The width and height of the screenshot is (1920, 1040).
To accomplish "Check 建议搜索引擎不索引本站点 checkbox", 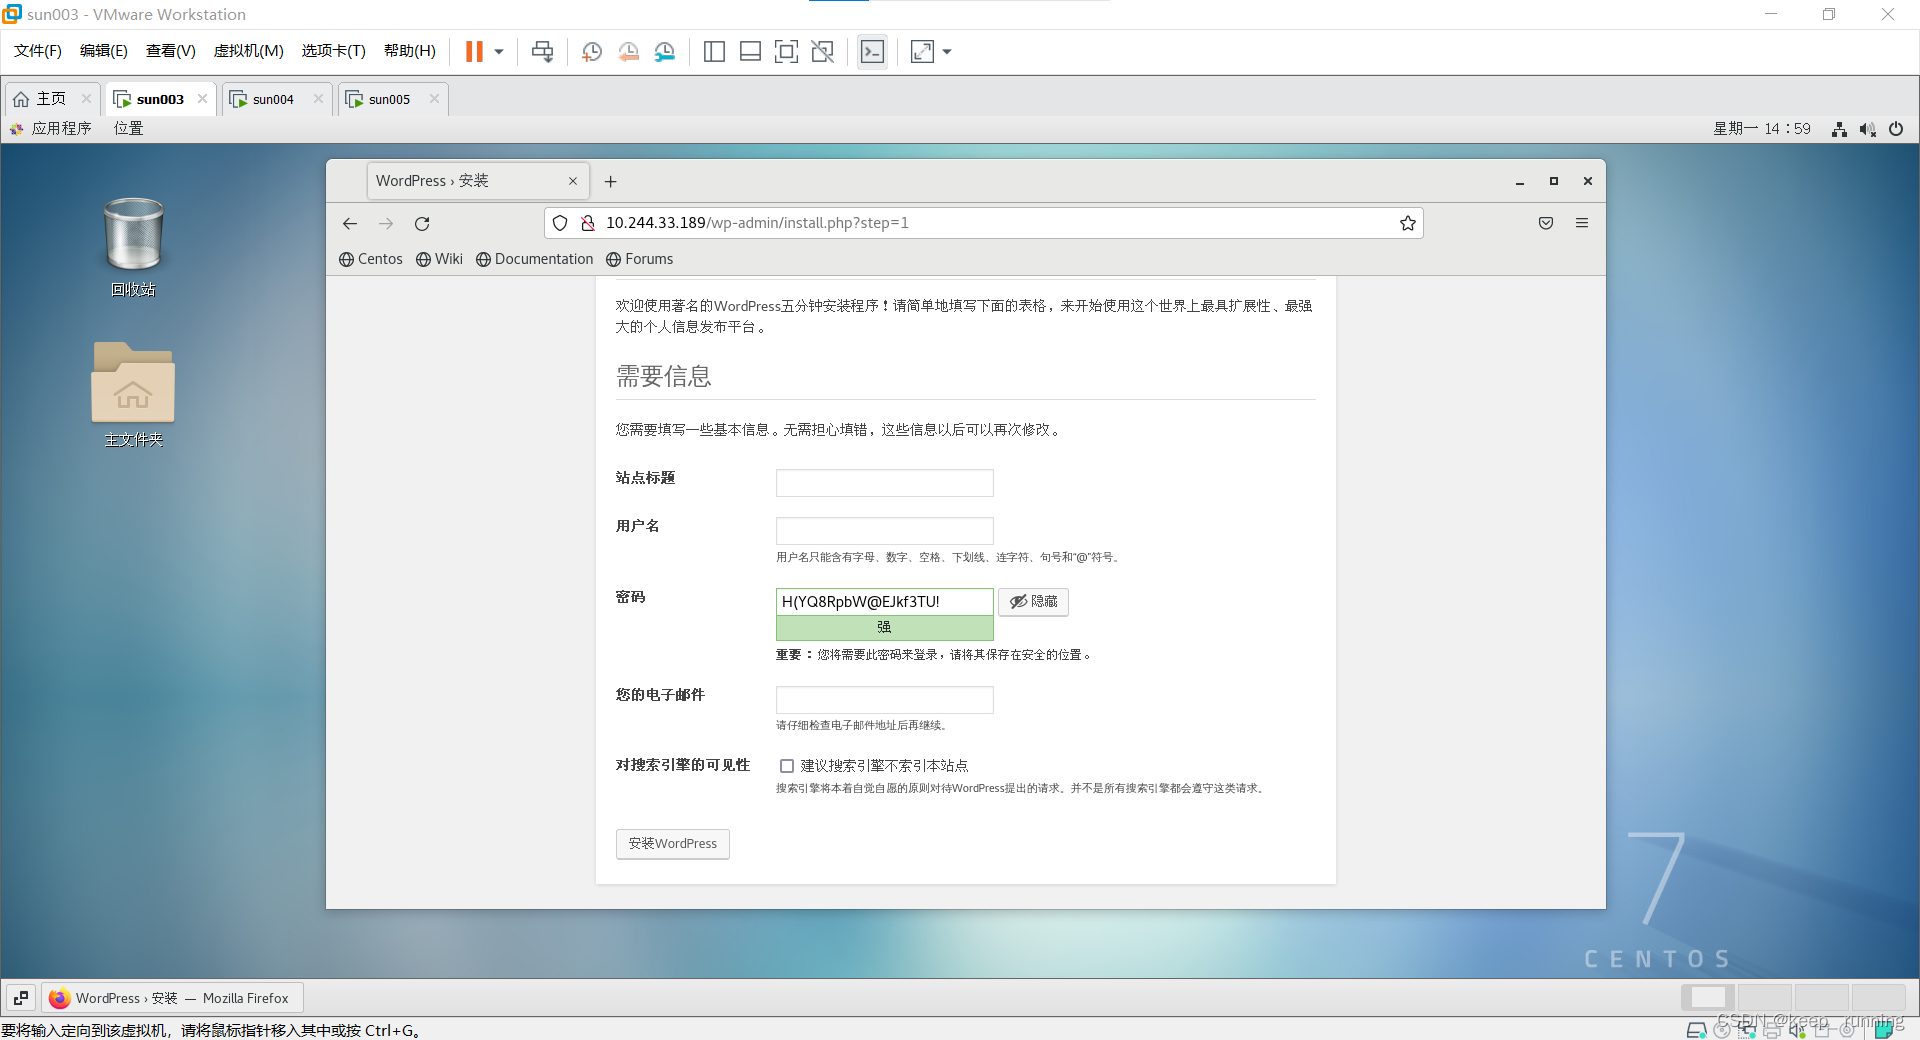I will [787, 766].
